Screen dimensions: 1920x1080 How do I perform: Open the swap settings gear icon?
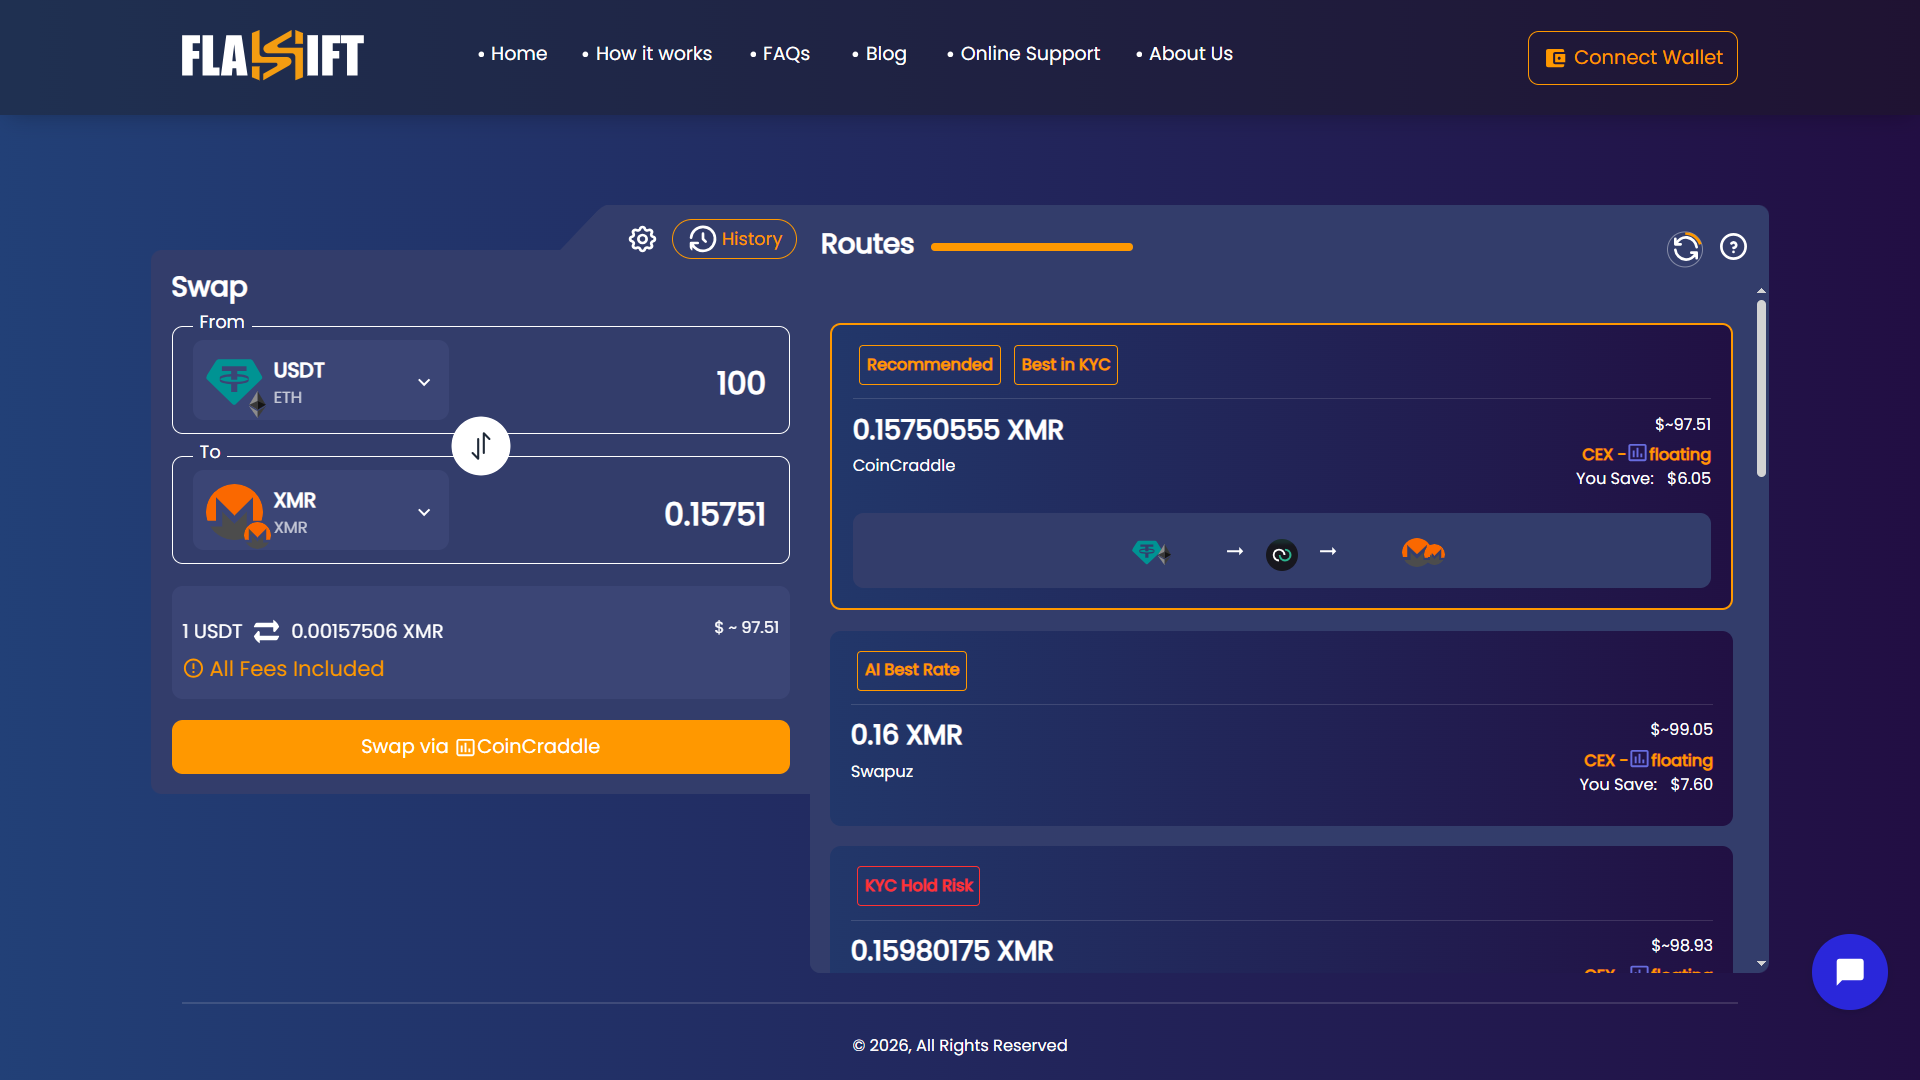click(x=642, y=239)
